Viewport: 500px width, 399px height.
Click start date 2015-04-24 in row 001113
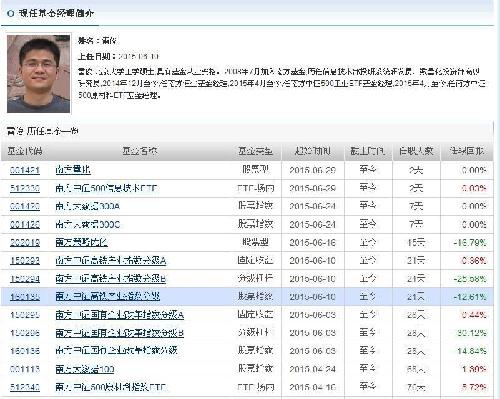pyautogui.click(x=313, y=369)
